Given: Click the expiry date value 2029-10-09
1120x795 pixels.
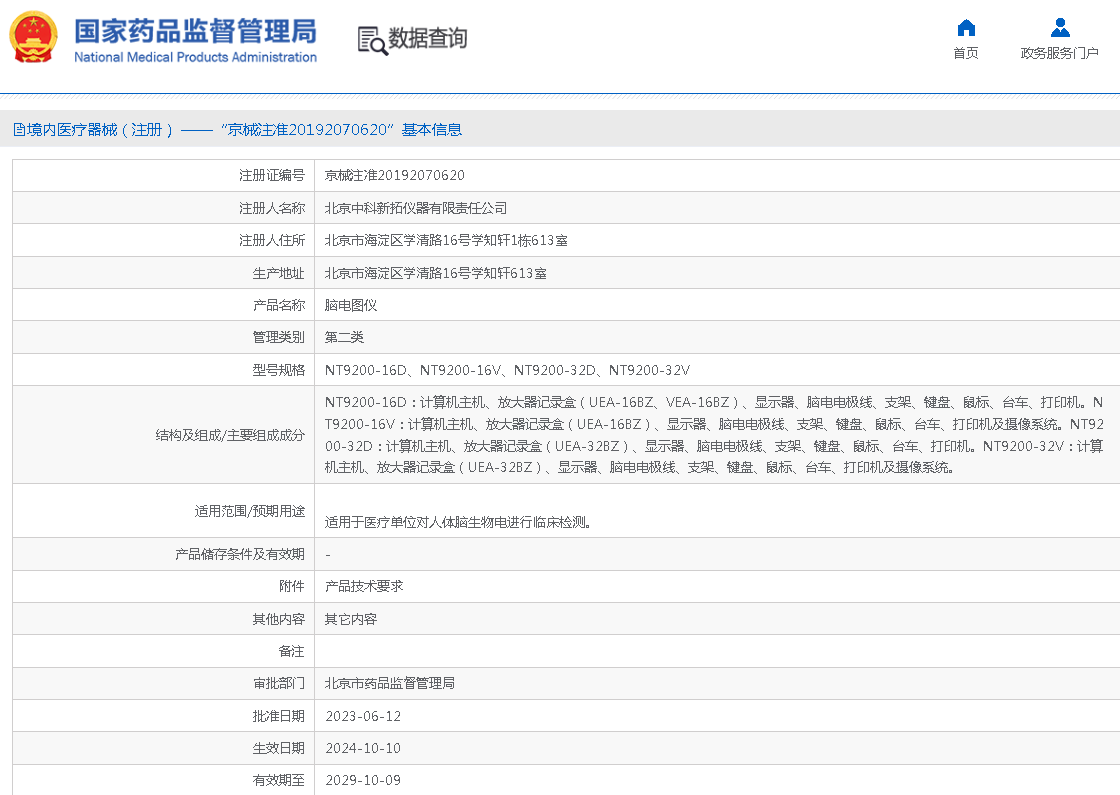Looking at the screenshot, I should pyautogui.click(x=363, y=780).
